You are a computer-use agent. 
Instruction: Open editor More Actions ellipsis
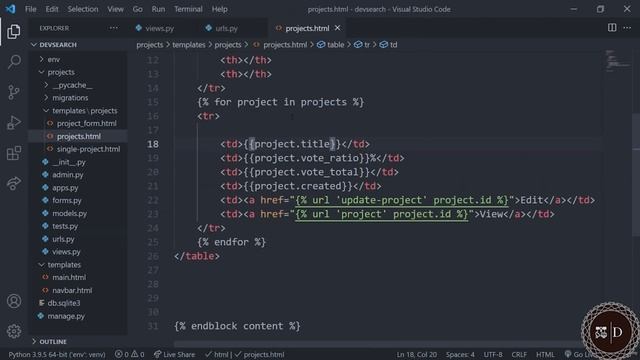[x=627, y=28]
